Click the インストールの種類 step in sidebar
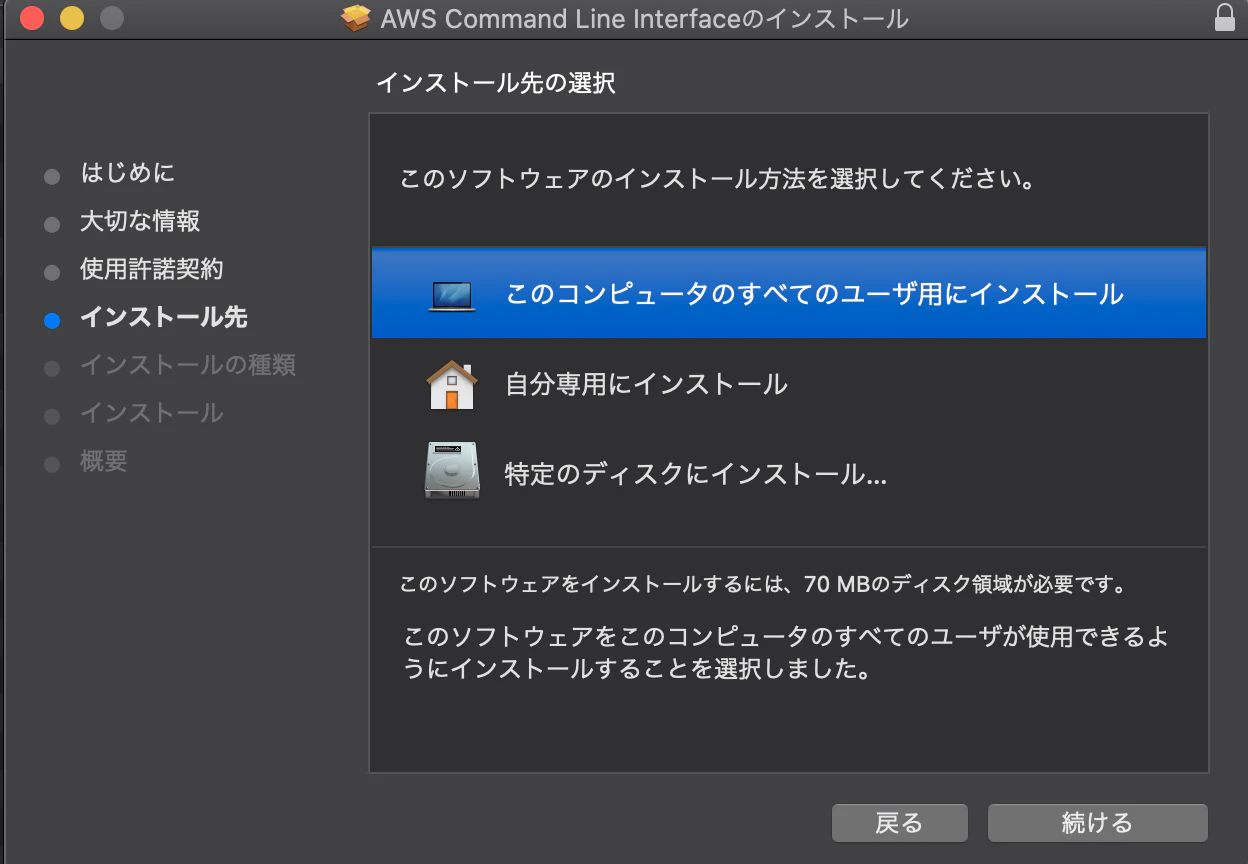 click(188, 365)
